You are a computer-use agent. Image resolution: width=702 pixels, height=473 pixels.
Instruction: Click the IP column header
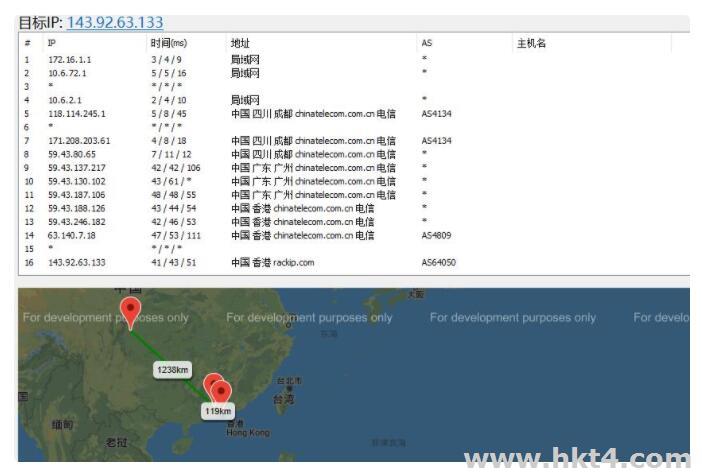51,43
